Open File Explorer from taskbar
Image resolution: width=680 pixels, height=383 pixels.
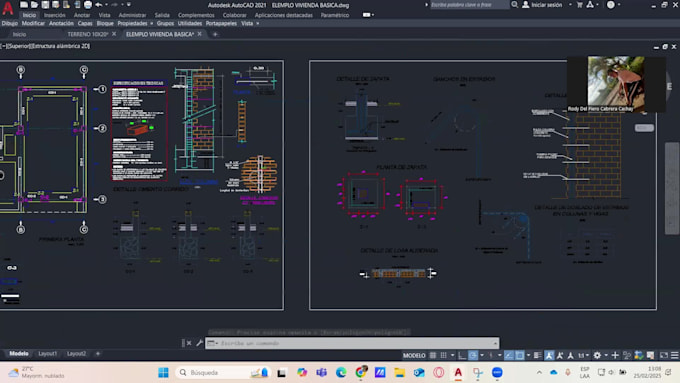tap(399, 373)
